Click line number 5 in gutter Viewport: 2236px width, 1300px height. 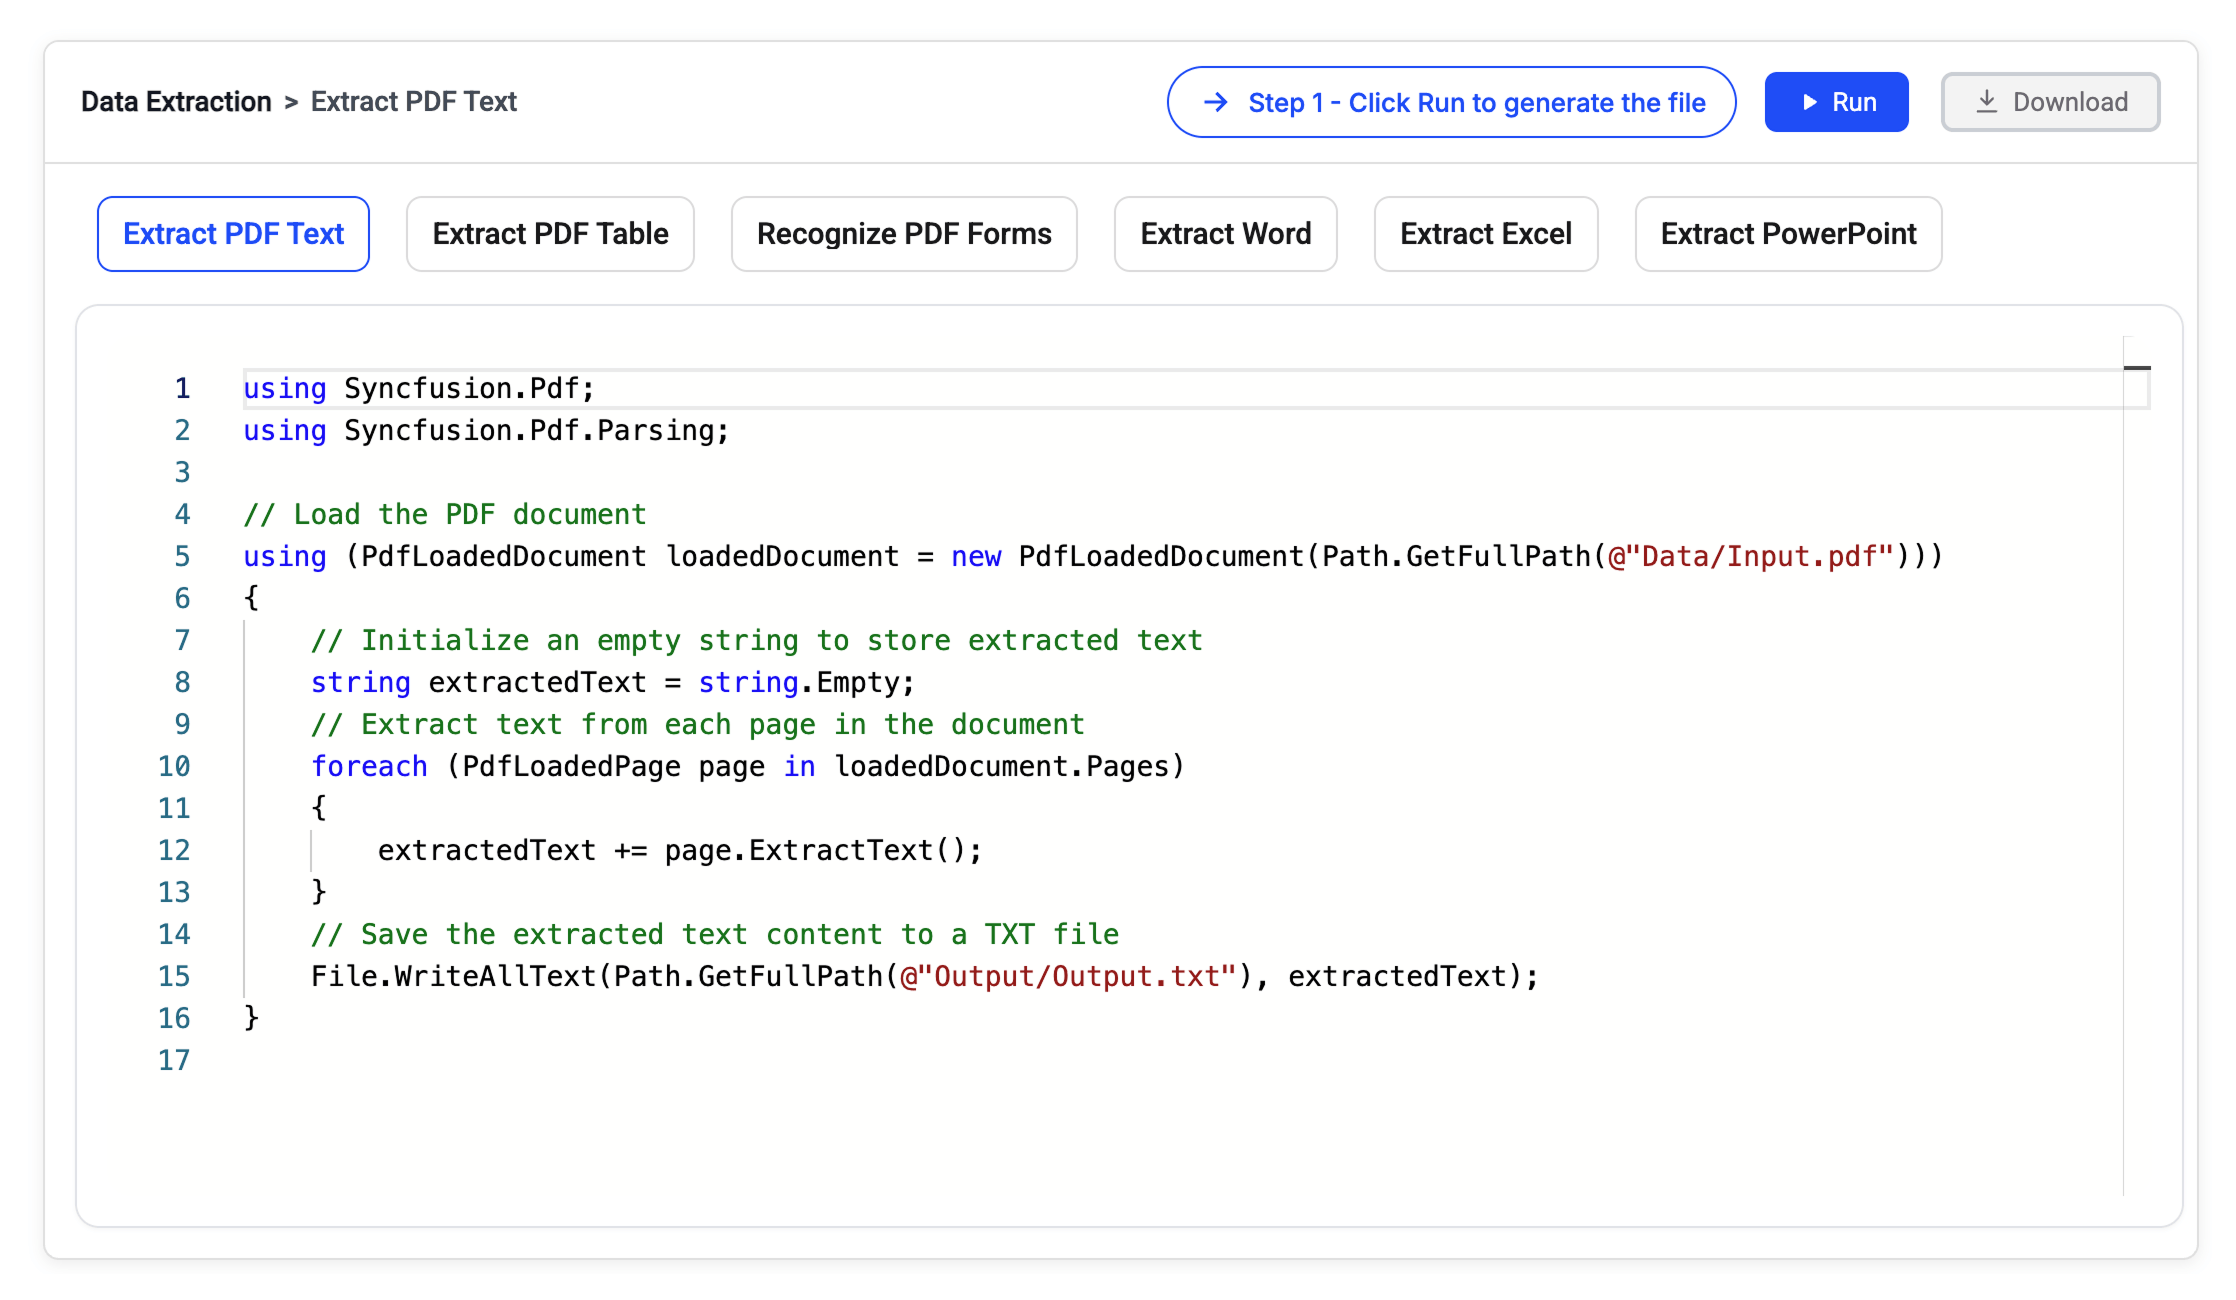pos(182,556)
